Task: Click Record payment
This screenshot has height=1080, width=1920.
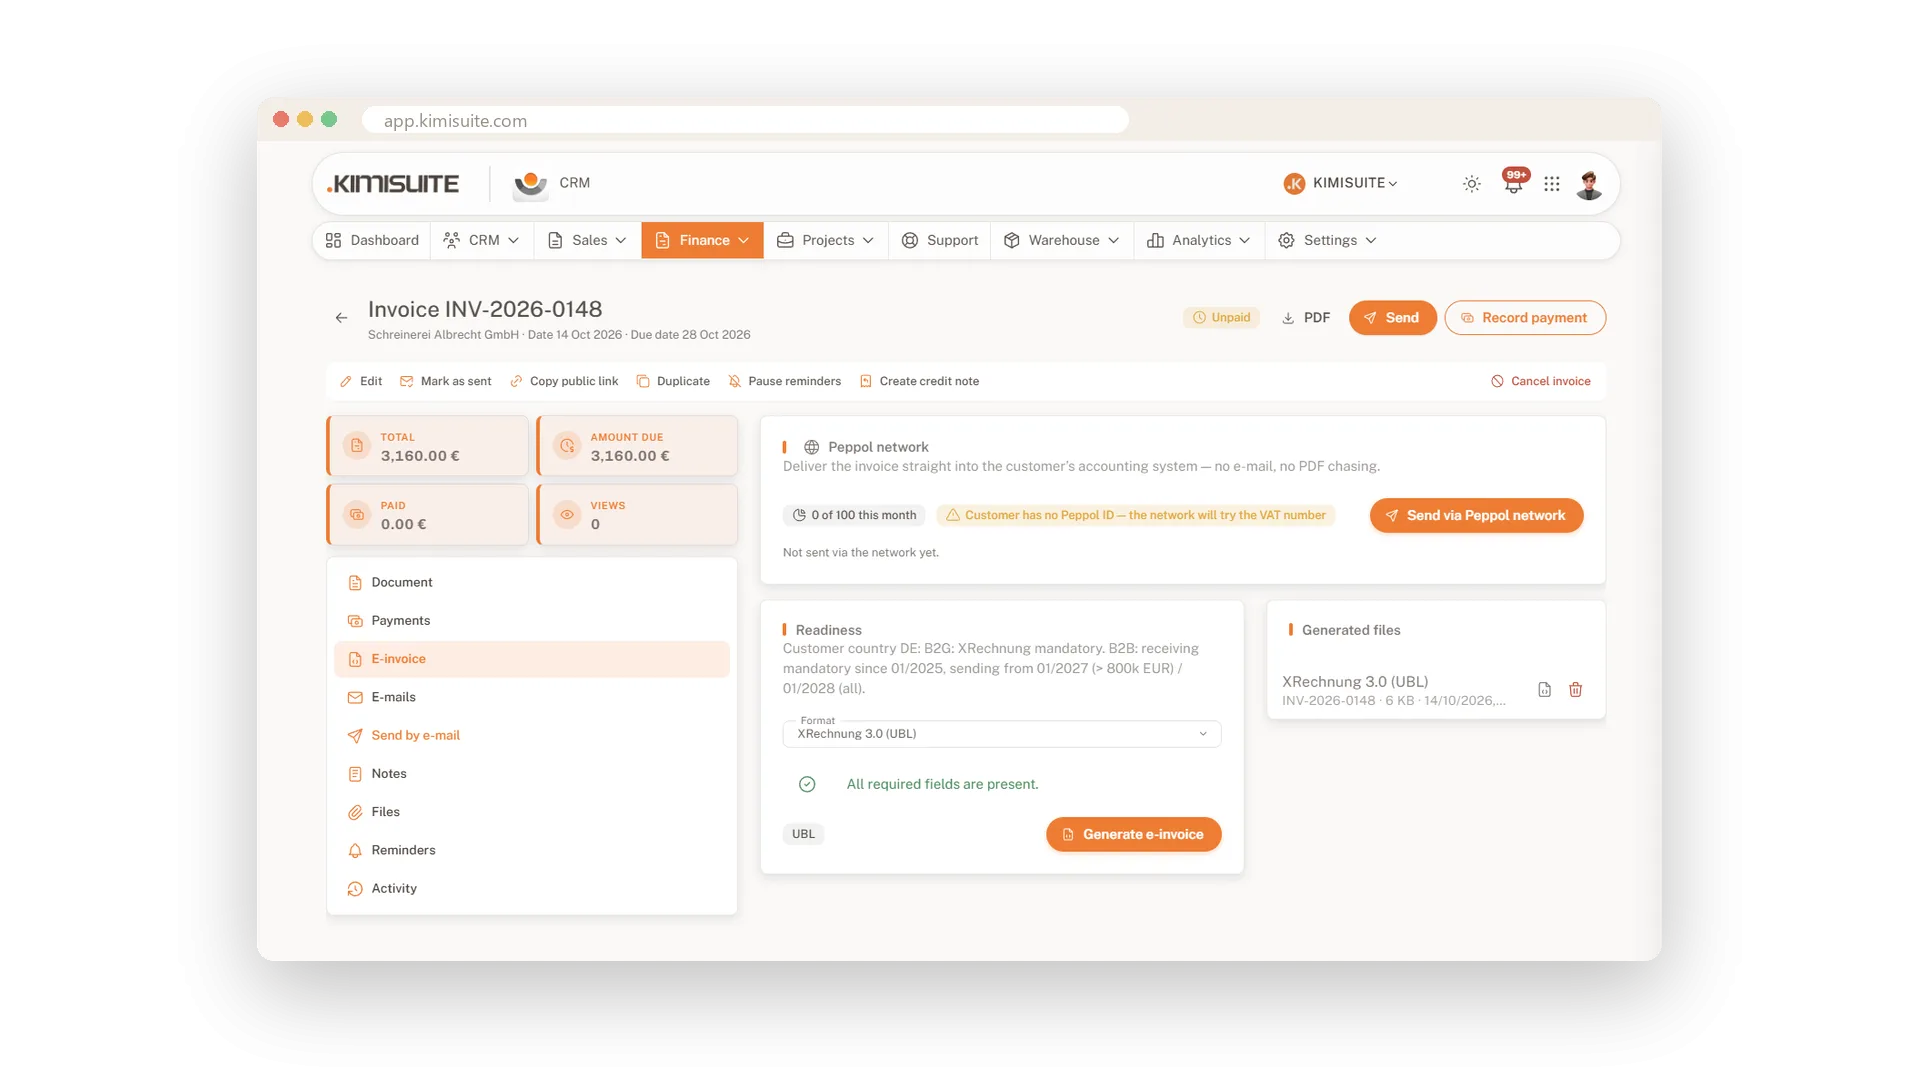Action: [1525, 318]
